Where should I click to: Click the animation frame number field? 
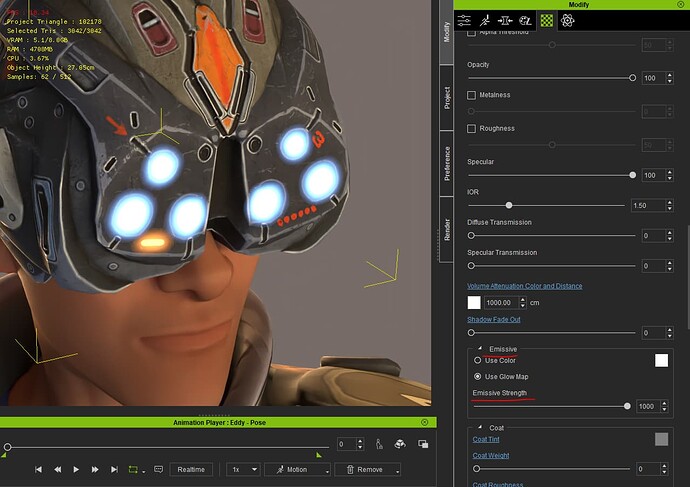(346, 444)
